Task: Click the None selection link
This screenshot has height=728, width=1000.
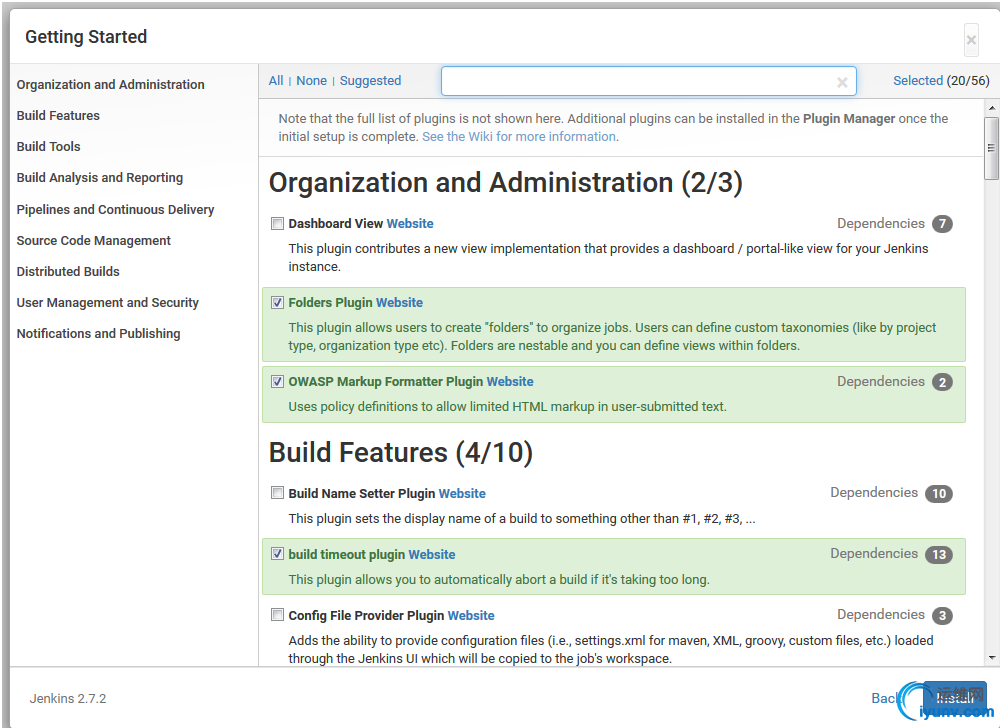Action: pos(311,81)
